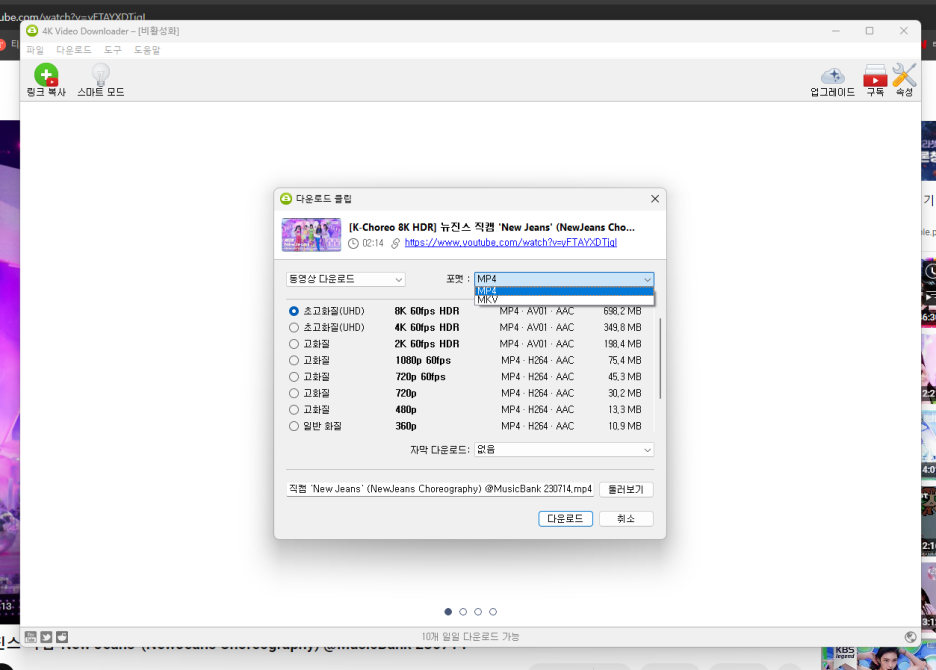Image resolution: width=936 pixels, height=670 pixels.
Task: Open the Upgrade (업그레이드) cloud icon
Action: pos(833,76)
